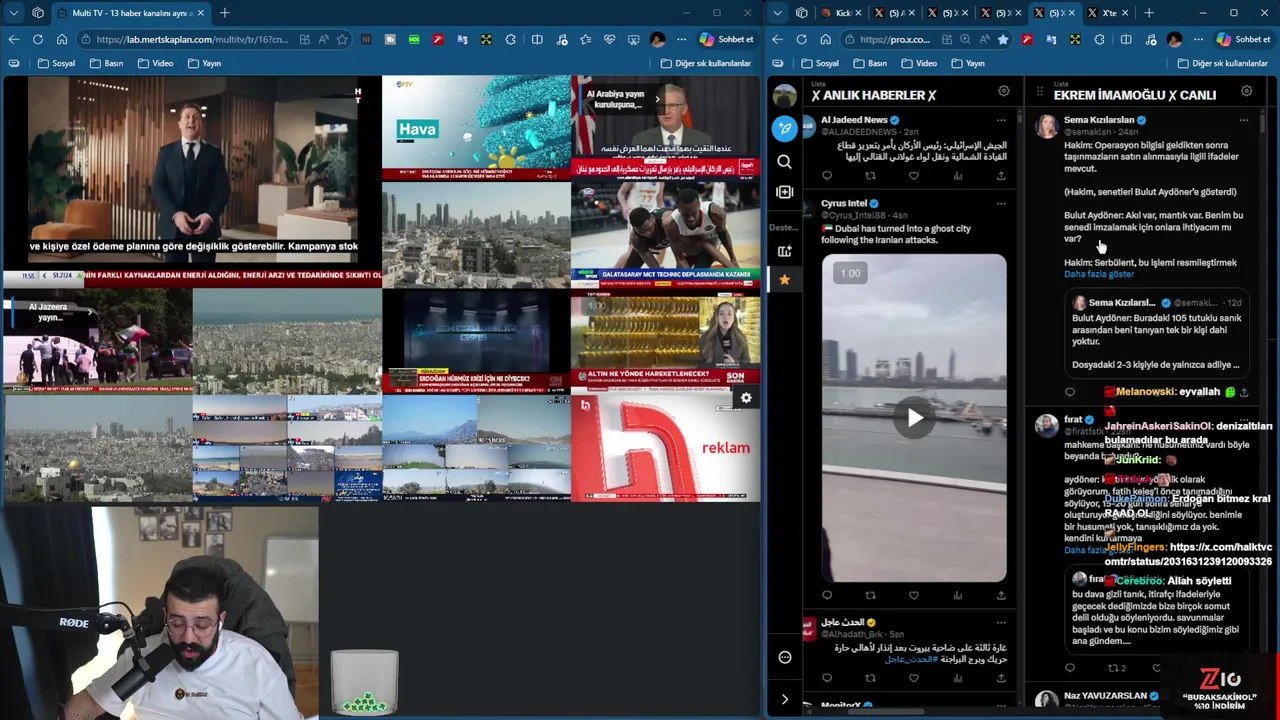The image size is (1280, 720).
Task: Open search in X Pro sidebar
Action: coord(785,162)
